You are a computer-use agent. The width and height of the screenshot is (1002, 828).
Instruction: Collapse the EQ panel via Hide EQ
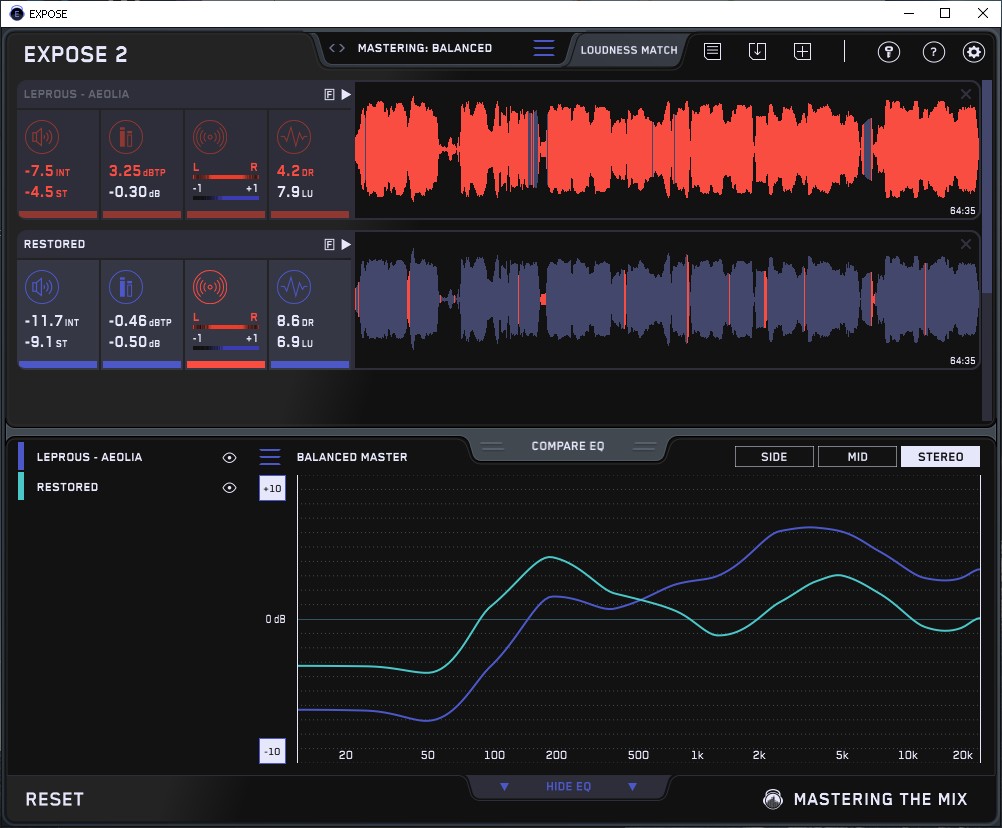coord(568,787)
